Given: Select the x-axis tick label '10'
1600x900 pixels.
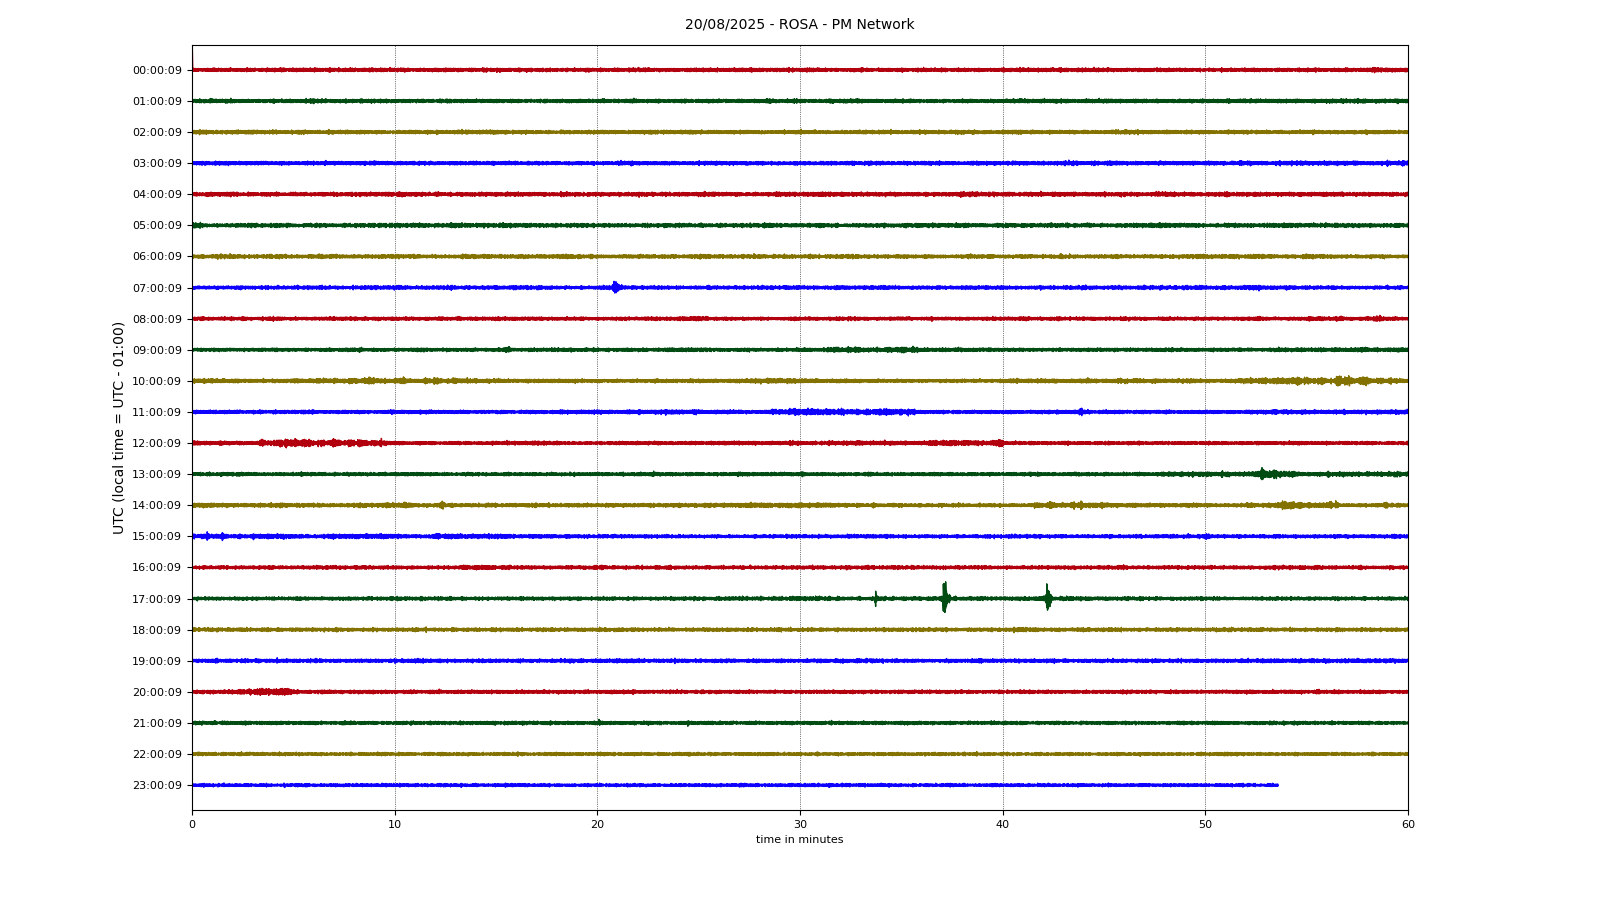Looking at the screenshot, I should (x=395, y=824).
